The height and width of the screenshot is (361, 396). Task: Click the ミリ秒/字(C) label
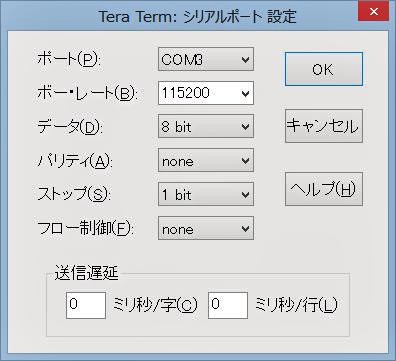coord(155,305)
